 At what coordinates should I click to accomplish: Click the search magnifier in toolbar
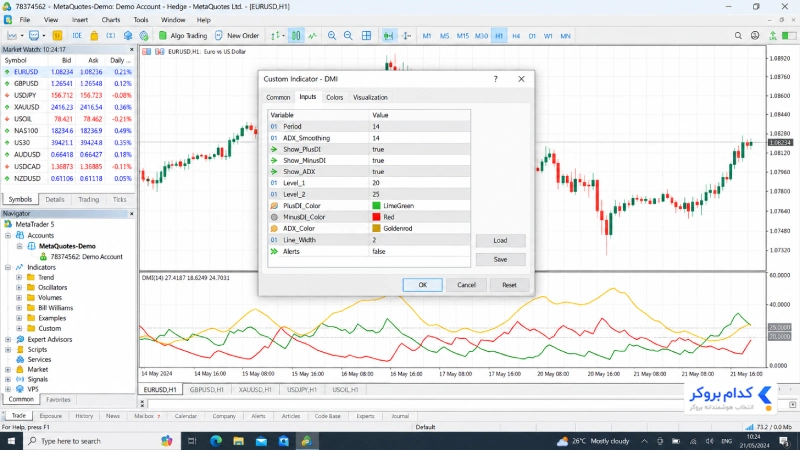pyautogui.click(x=738, y=36)
